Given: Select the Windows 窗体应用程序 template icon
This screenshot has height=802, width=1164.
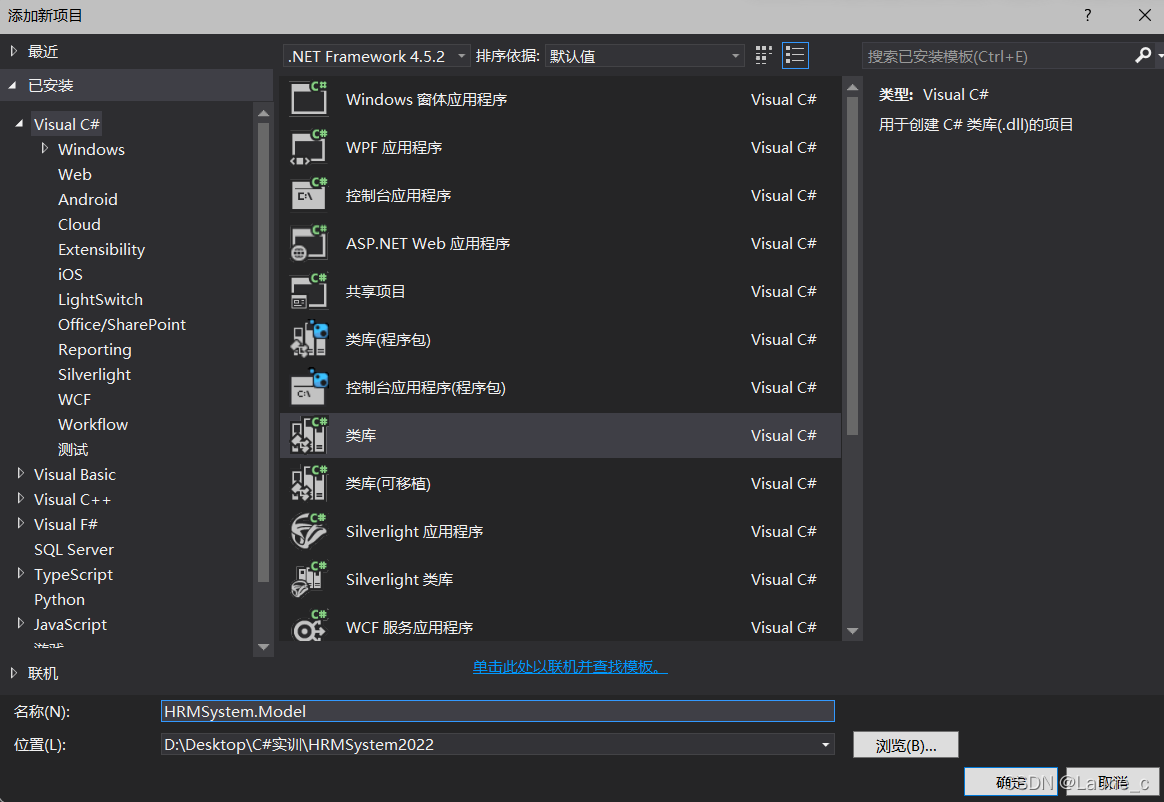Looking at the screenshot, I should [309, 99].
